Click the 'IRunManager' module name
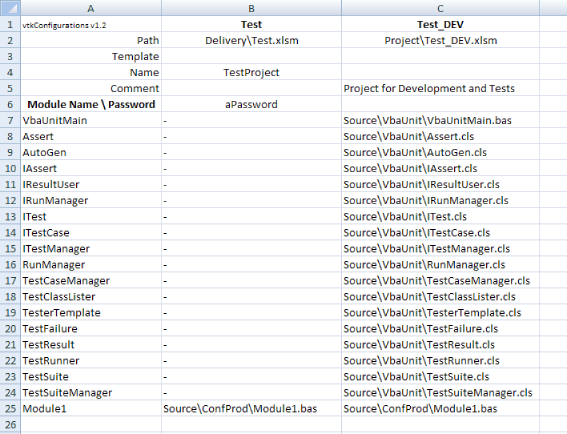The height and width of the screenshot is (434, 567). [91, 200]
